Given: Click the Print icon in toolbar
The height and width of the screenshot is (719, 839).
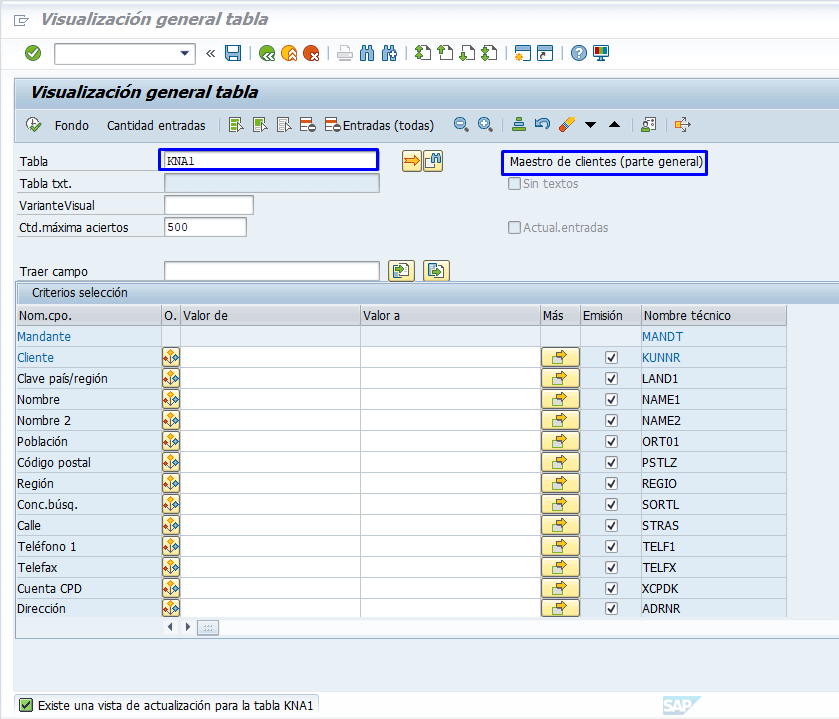Looking at the screenshot, I should 345,53.
